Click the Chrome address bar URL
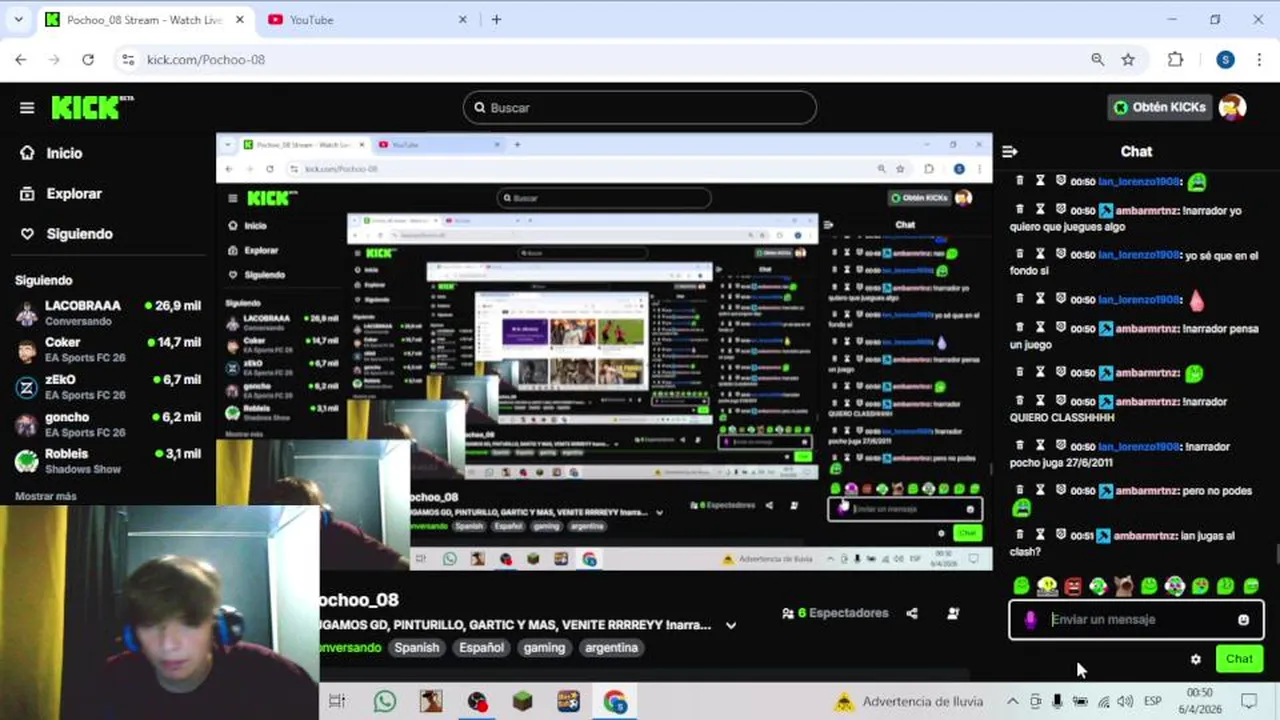 click(x=206, y=60)
